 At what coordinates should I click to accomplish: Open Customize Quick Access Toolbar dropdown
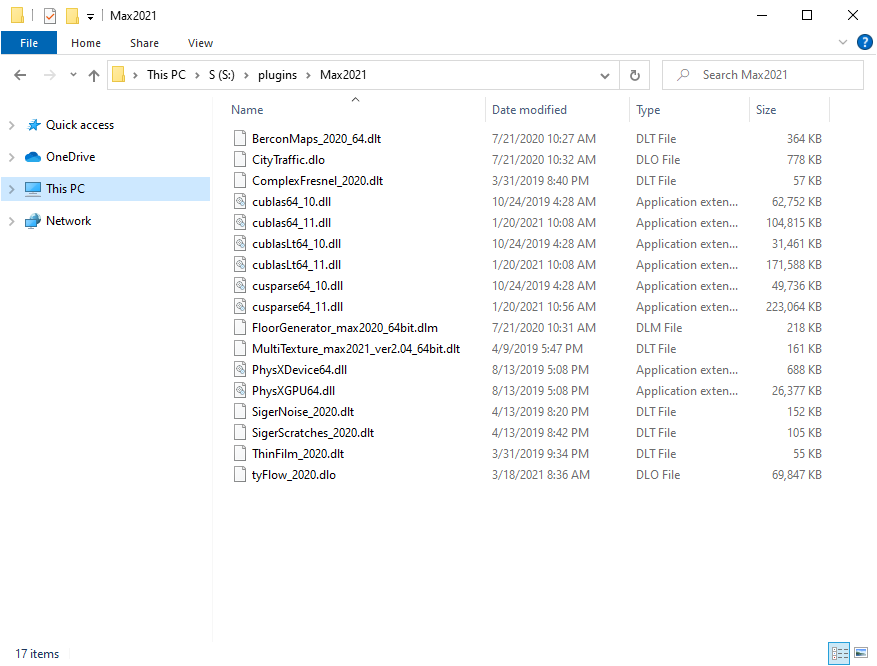click(x=91, y=17)
